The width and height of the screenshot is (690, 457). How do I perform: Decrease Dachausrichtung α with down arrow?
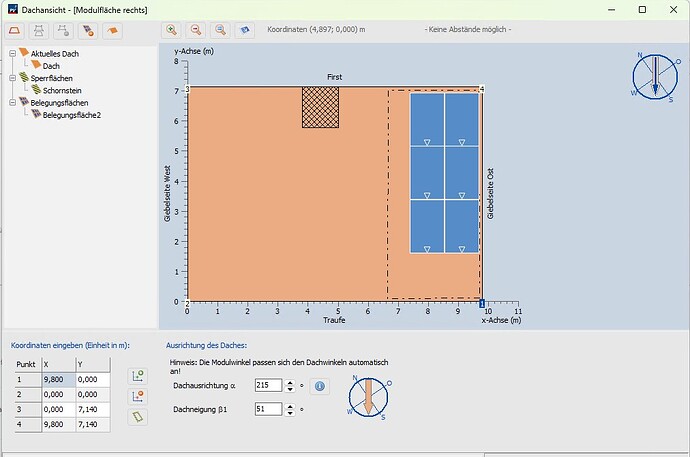tap(290, 389)
